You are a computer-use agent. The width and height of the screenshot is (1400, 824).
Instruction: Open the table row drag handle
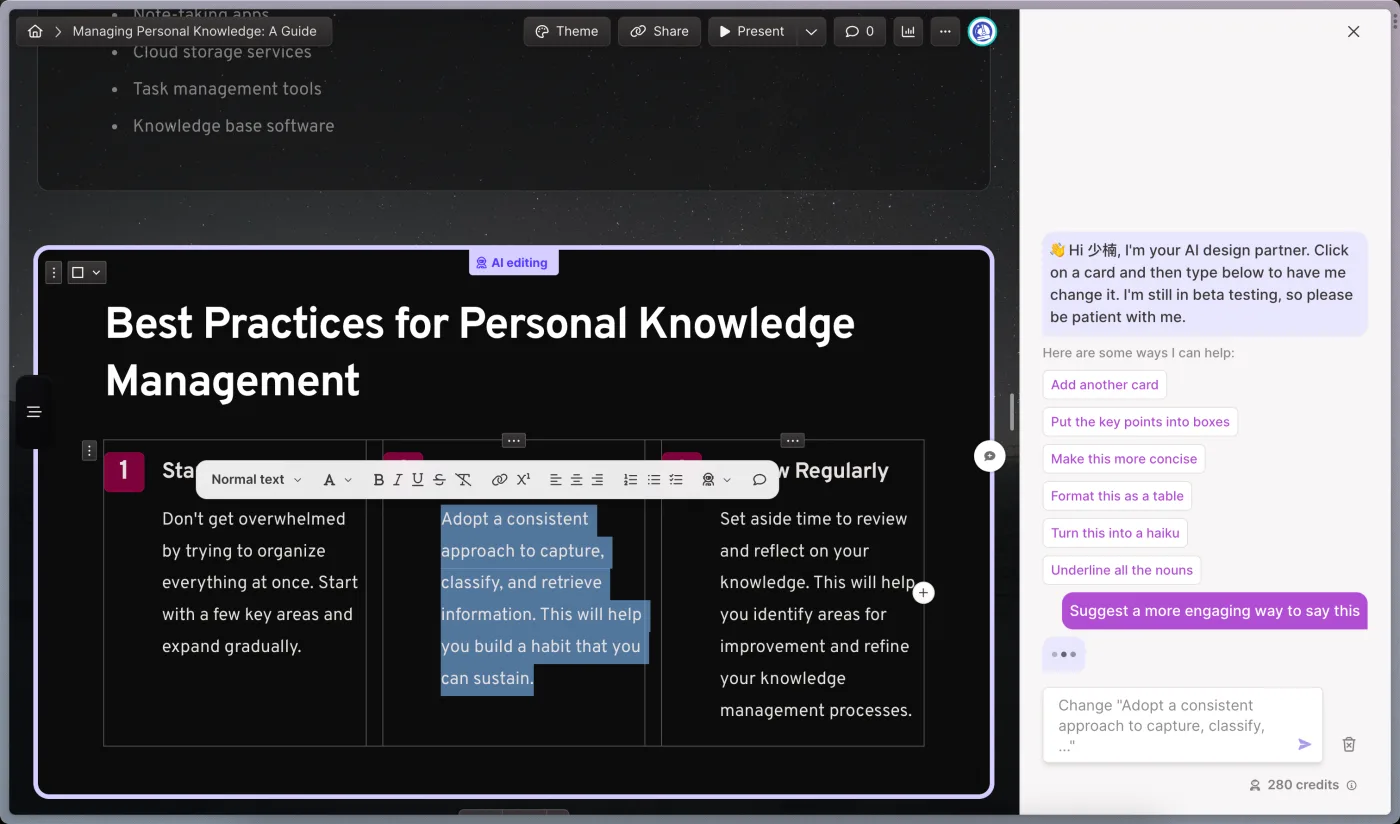[90, 451]
